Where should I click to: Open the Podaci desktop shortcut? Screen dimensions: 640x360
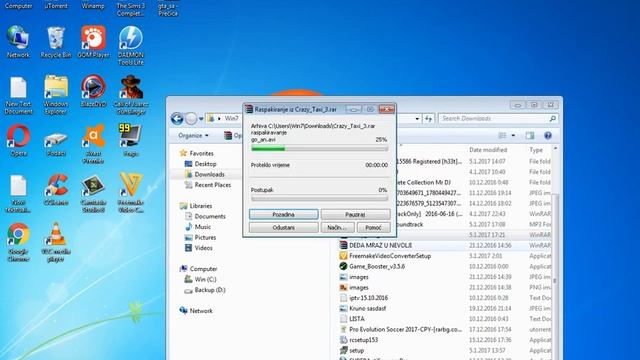(x=56, y=144)
